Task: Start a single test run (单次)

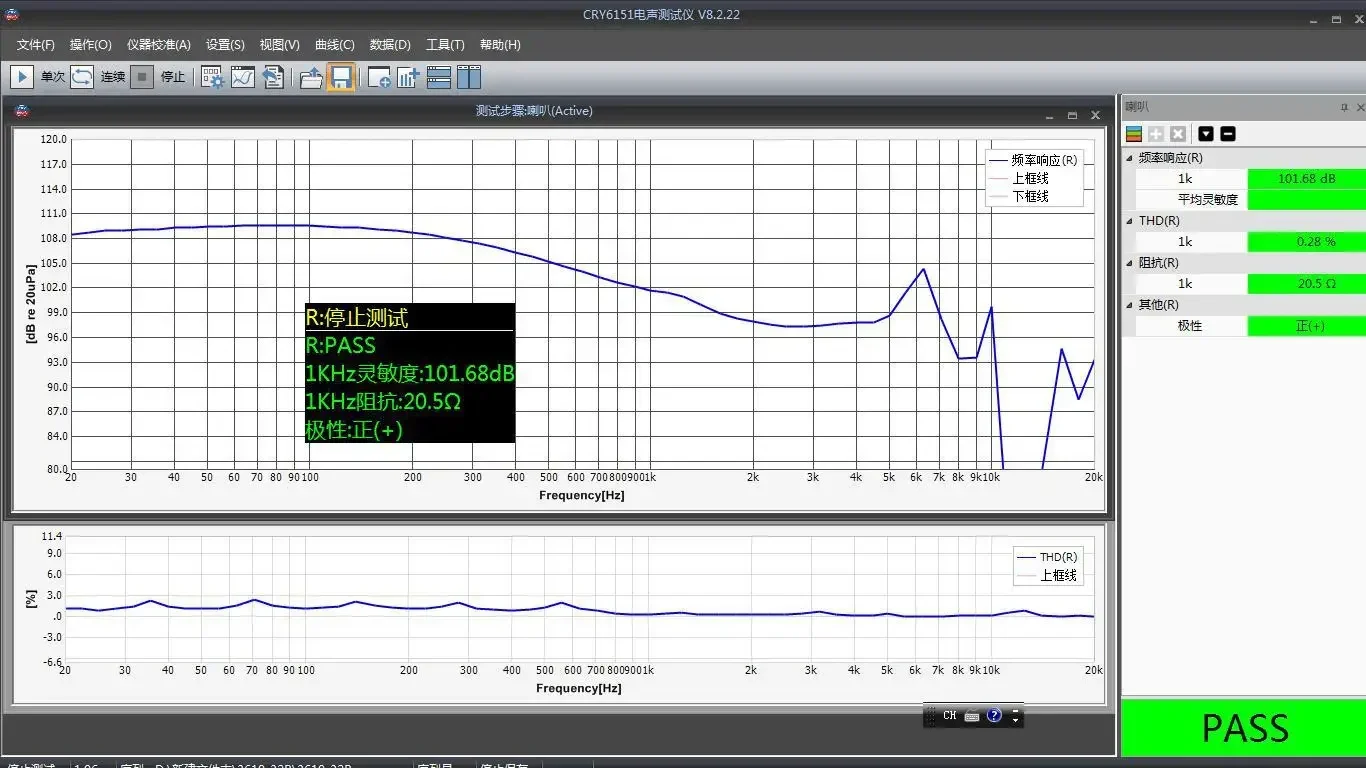Action: (x=22, y=77)
